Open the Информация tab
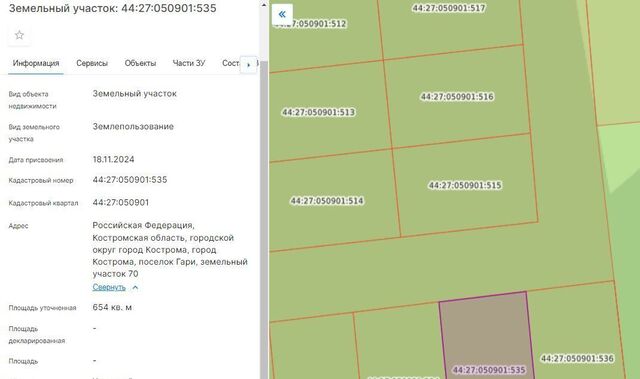 point(36,63)
